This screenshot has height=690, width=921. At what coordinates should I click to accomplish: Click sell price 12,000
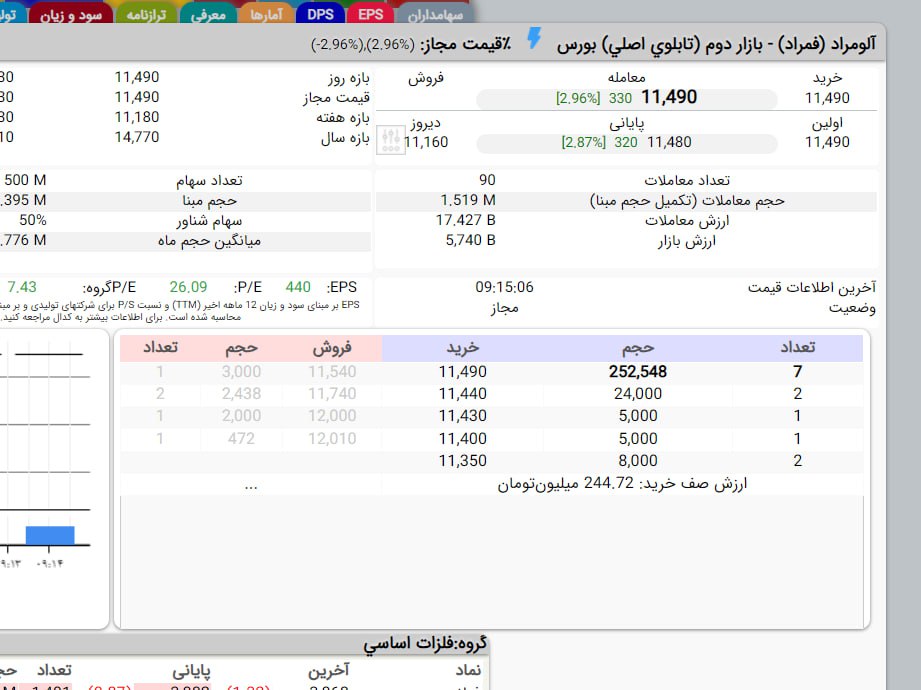click(332, 416)
